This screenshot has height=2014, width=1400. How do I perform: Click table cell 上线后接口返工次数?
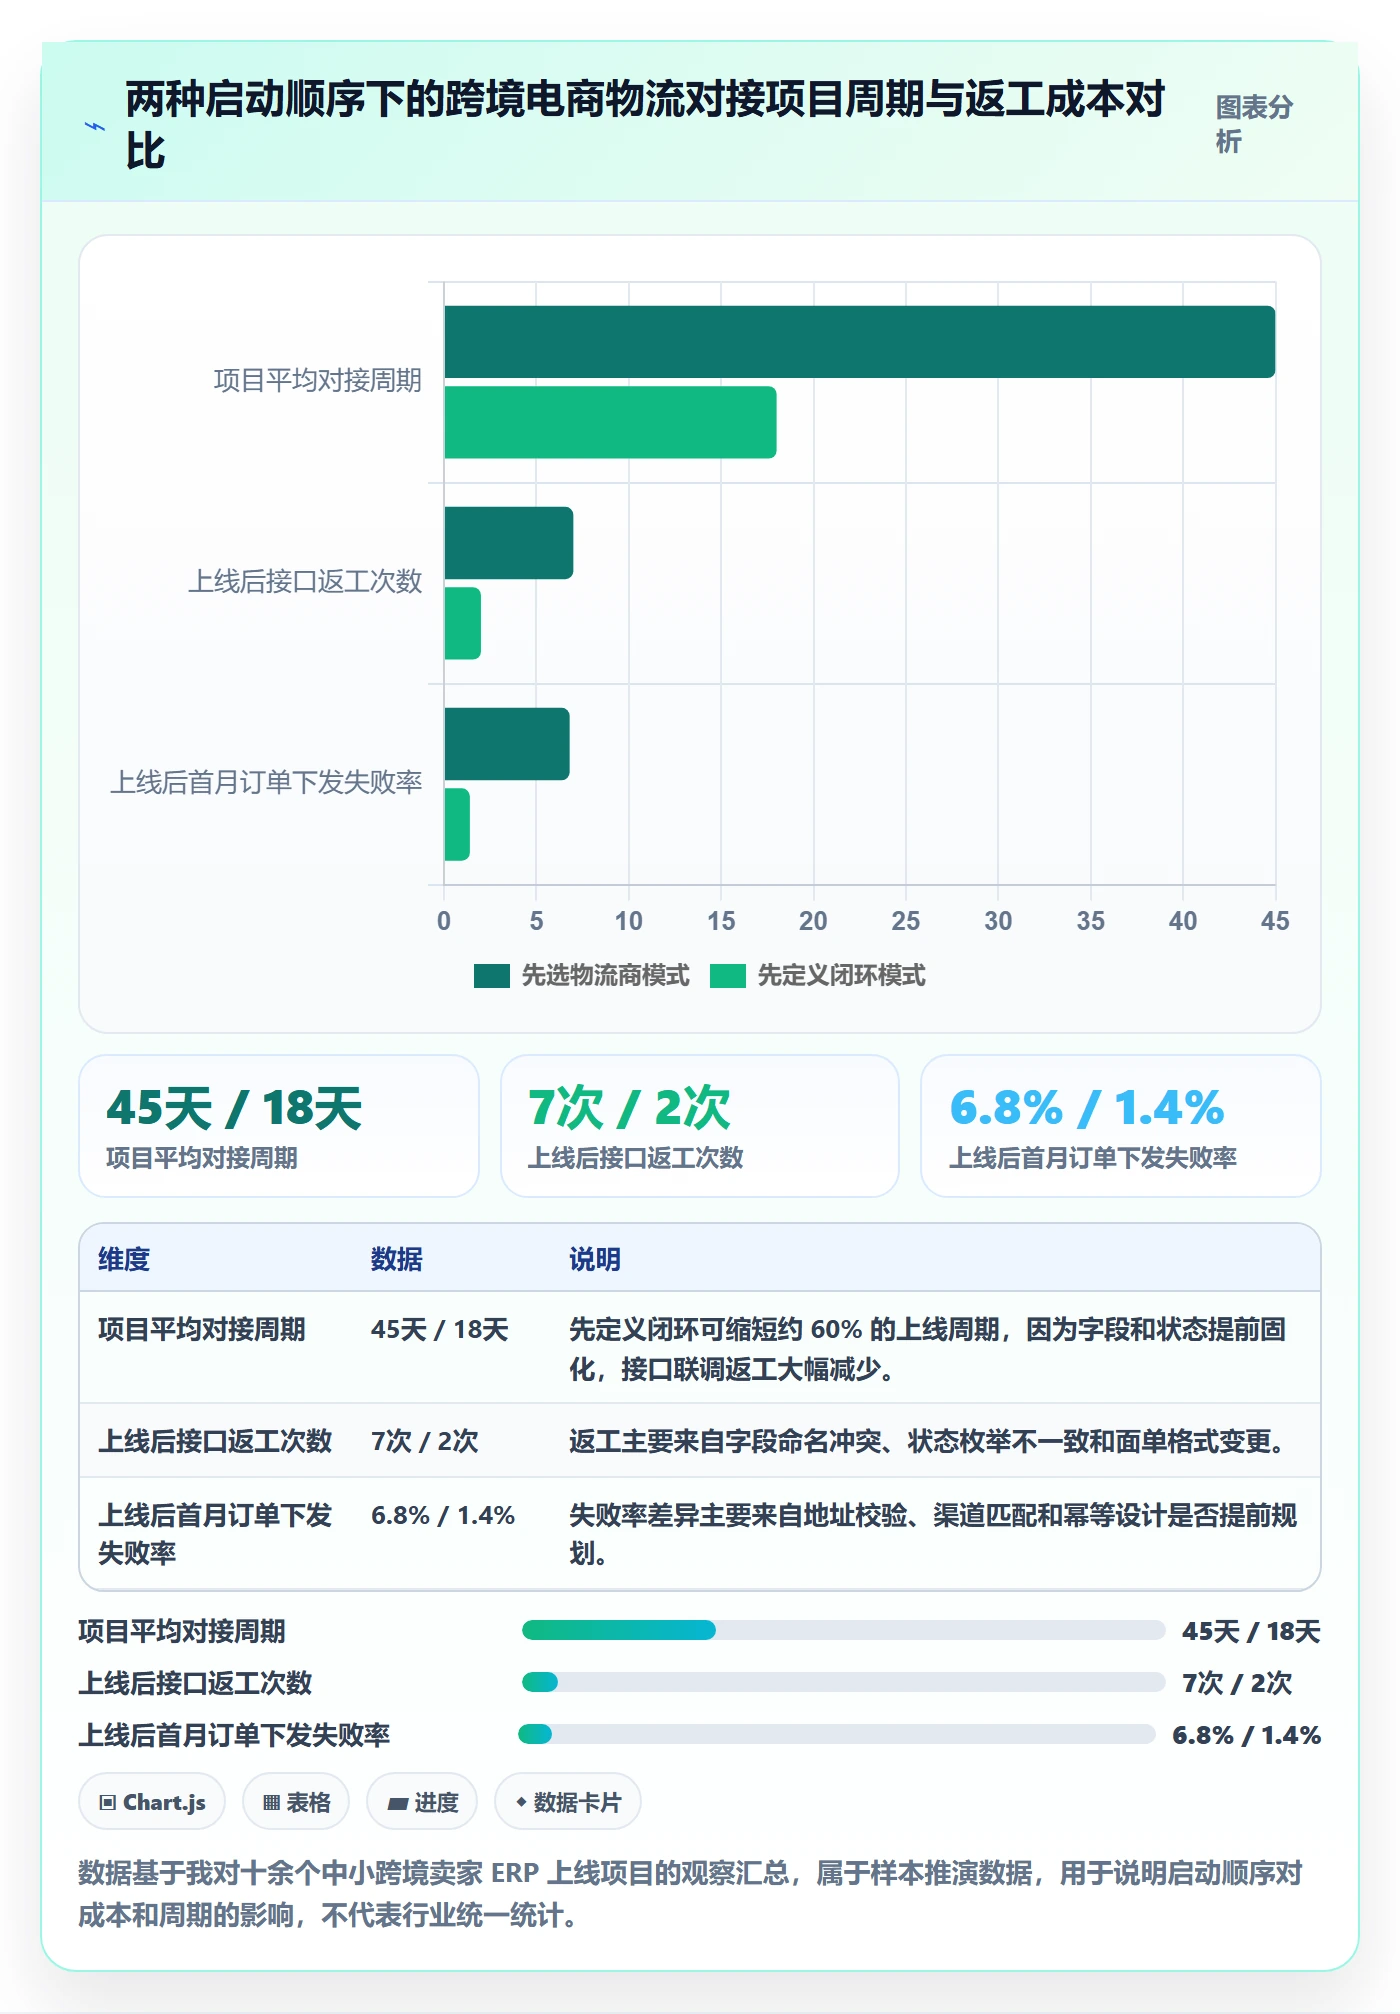coord(215,1441)
